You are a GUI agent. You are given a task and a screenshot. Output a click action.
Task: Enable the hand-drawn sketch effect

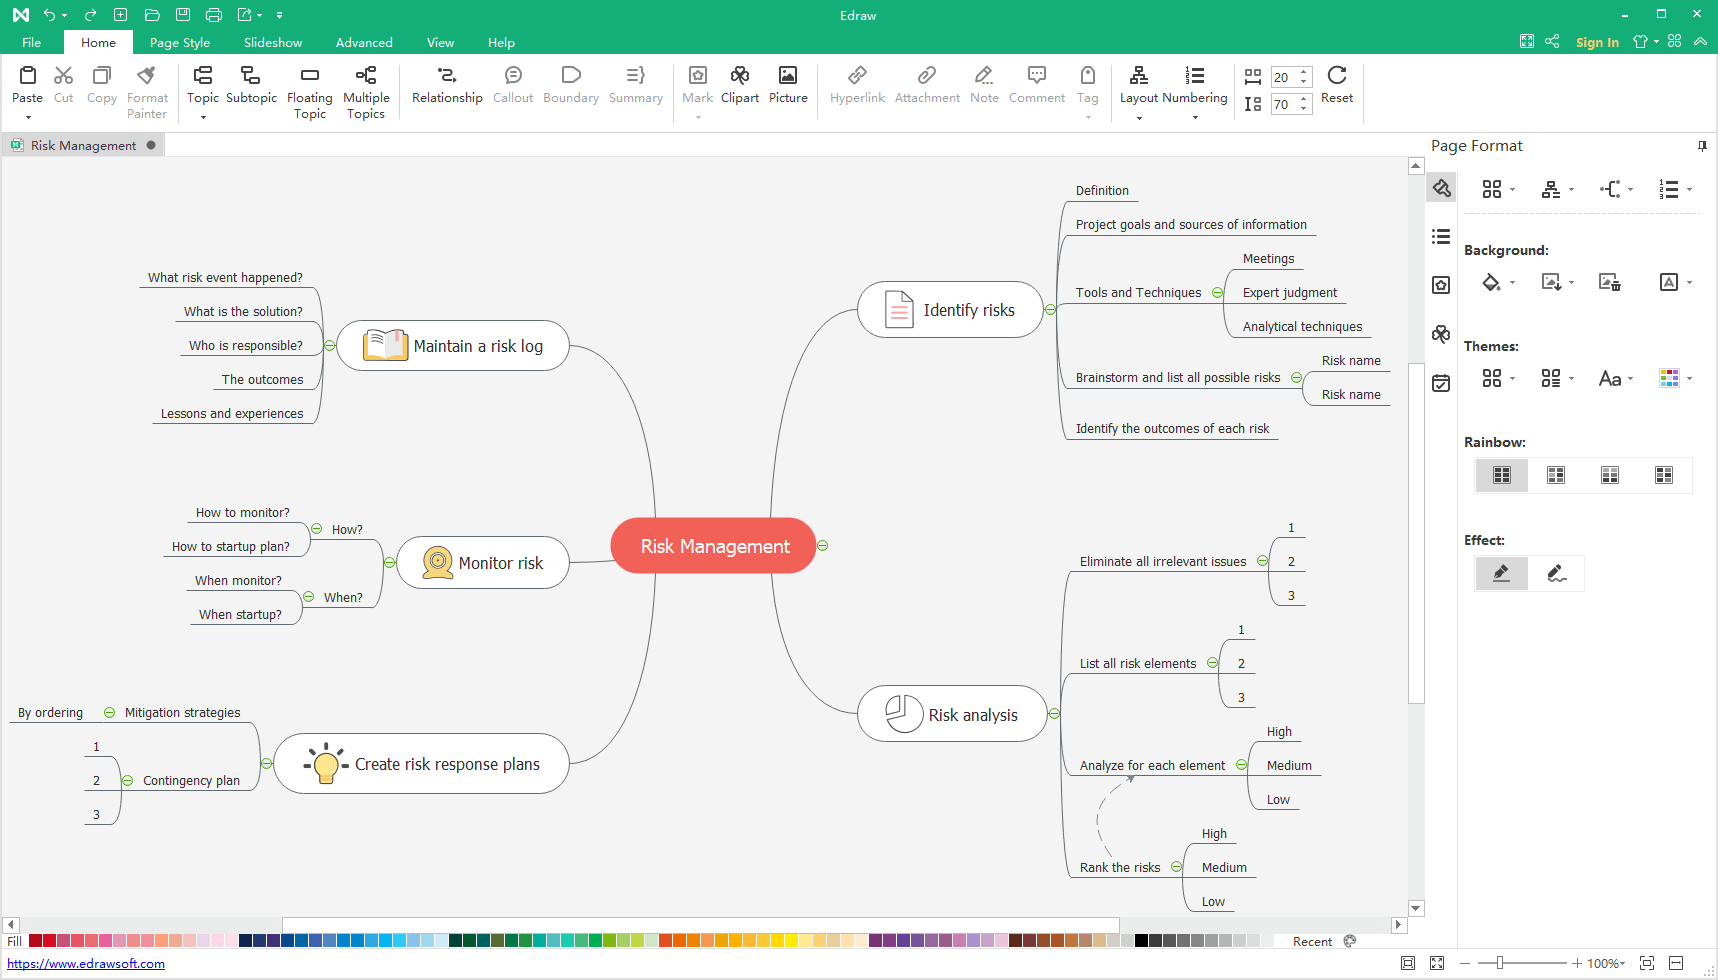pos(1556,573)
